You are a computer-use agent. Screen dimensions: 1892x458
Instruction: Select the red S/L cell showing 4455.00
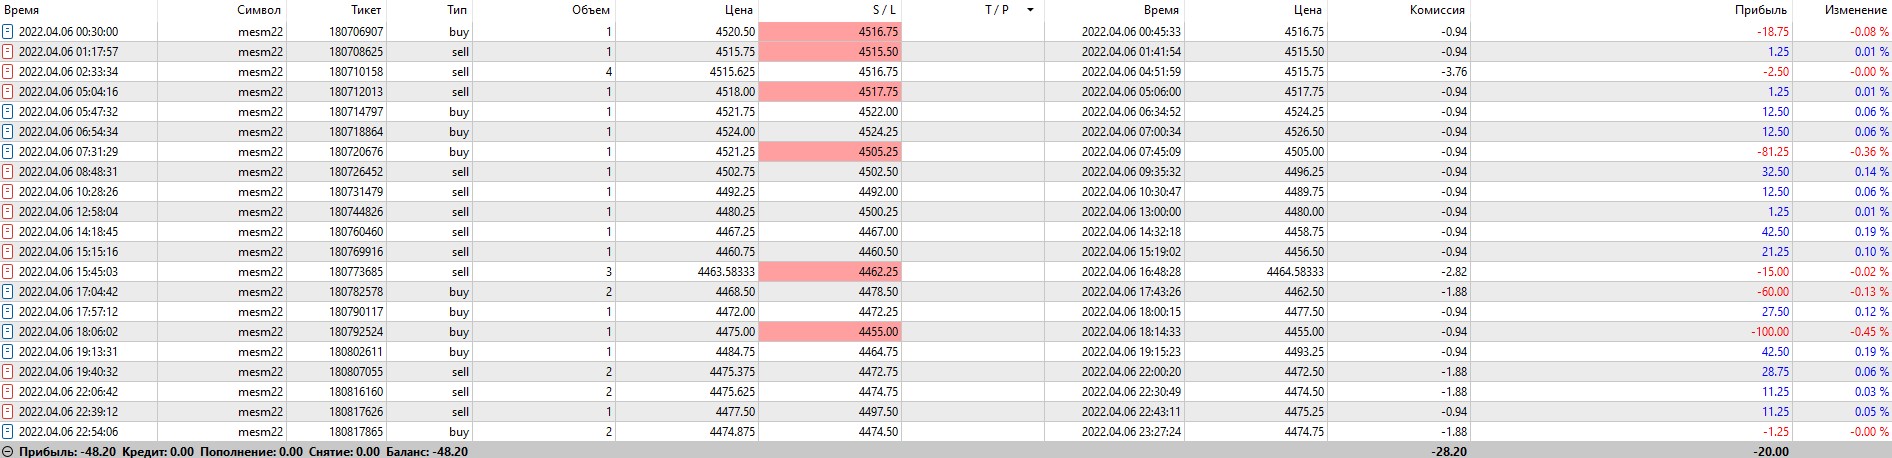(830, 332)
